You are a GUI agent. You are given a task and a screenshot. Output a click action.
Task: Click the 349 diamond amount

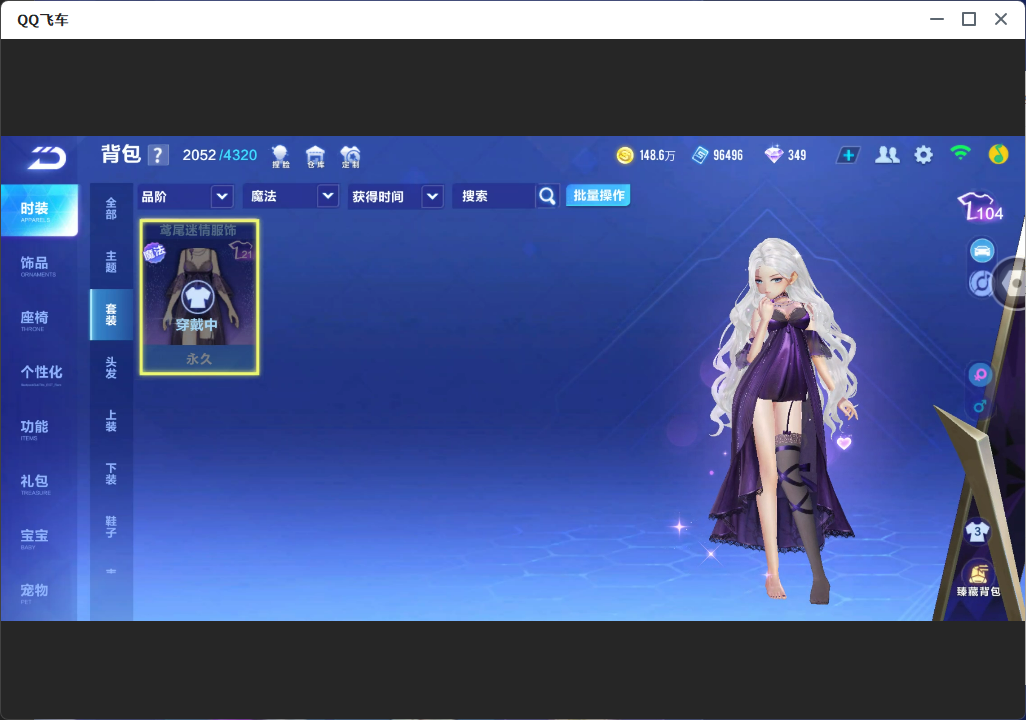[797, 155]
